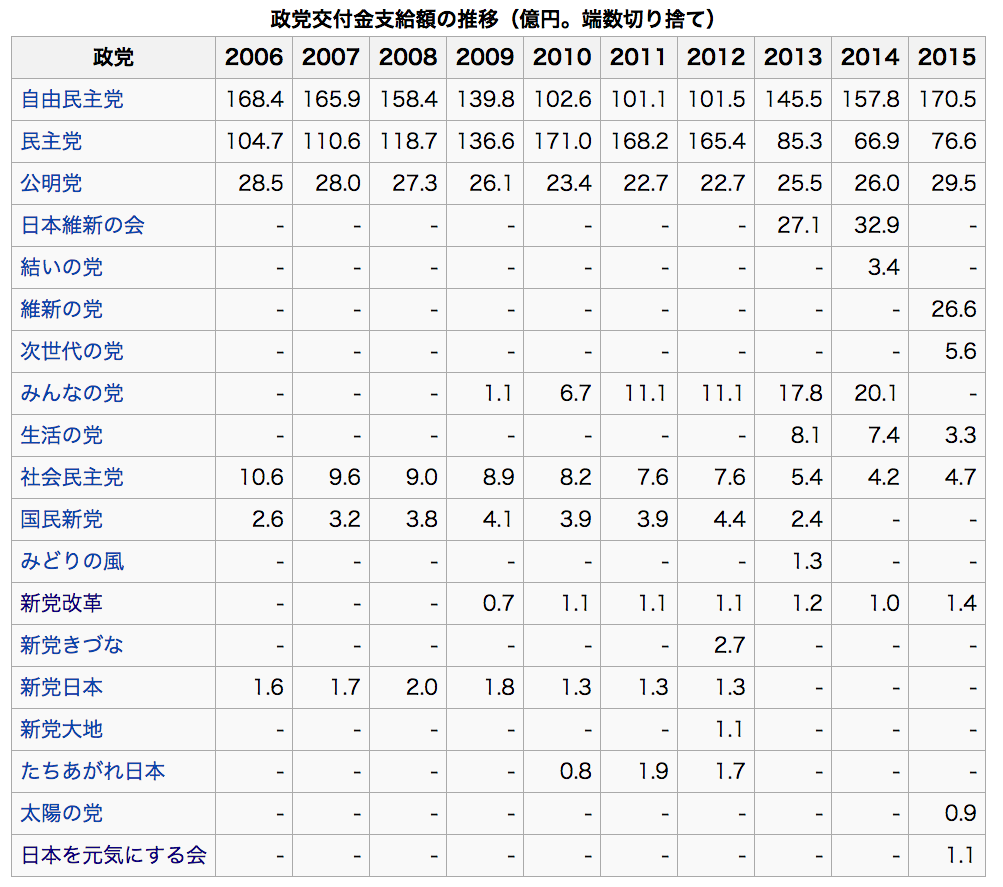The image size is (1003, 887).
Task: Click the 0.7 cell for 新党改革
Action: pos(485,604)
